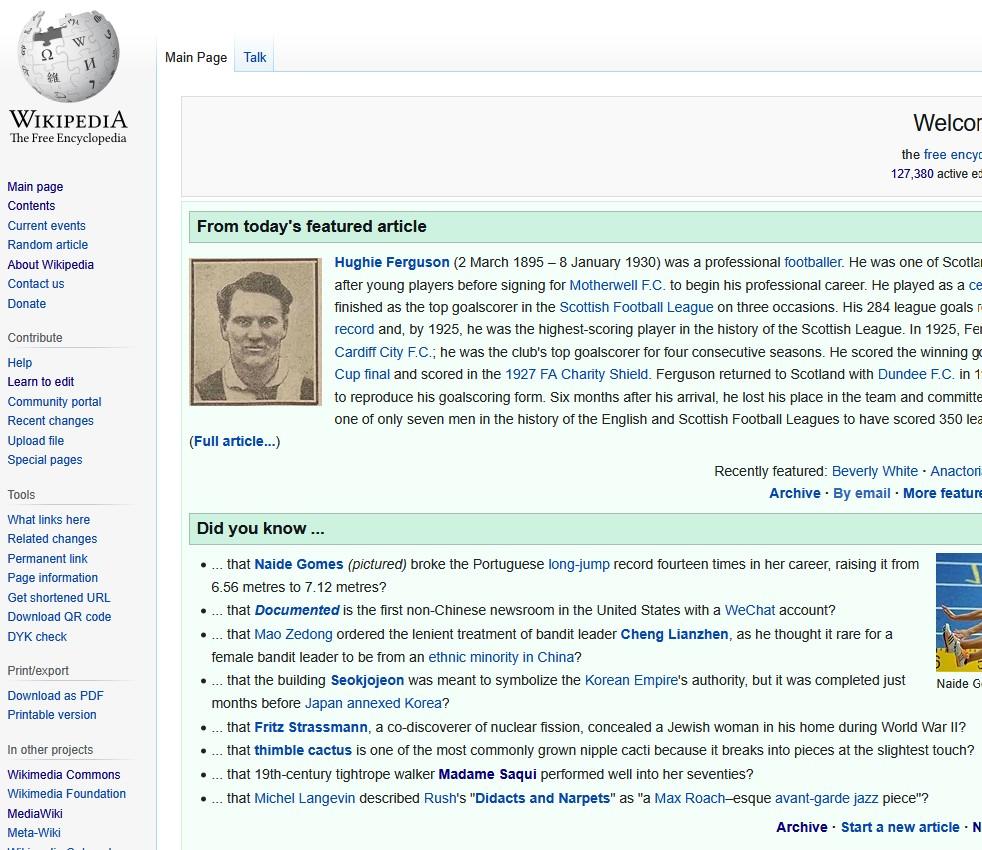Viewport: 982px width, 850px height.
Task: Open the Cardiff City F.C. link
Action: (x=383, y=352)
